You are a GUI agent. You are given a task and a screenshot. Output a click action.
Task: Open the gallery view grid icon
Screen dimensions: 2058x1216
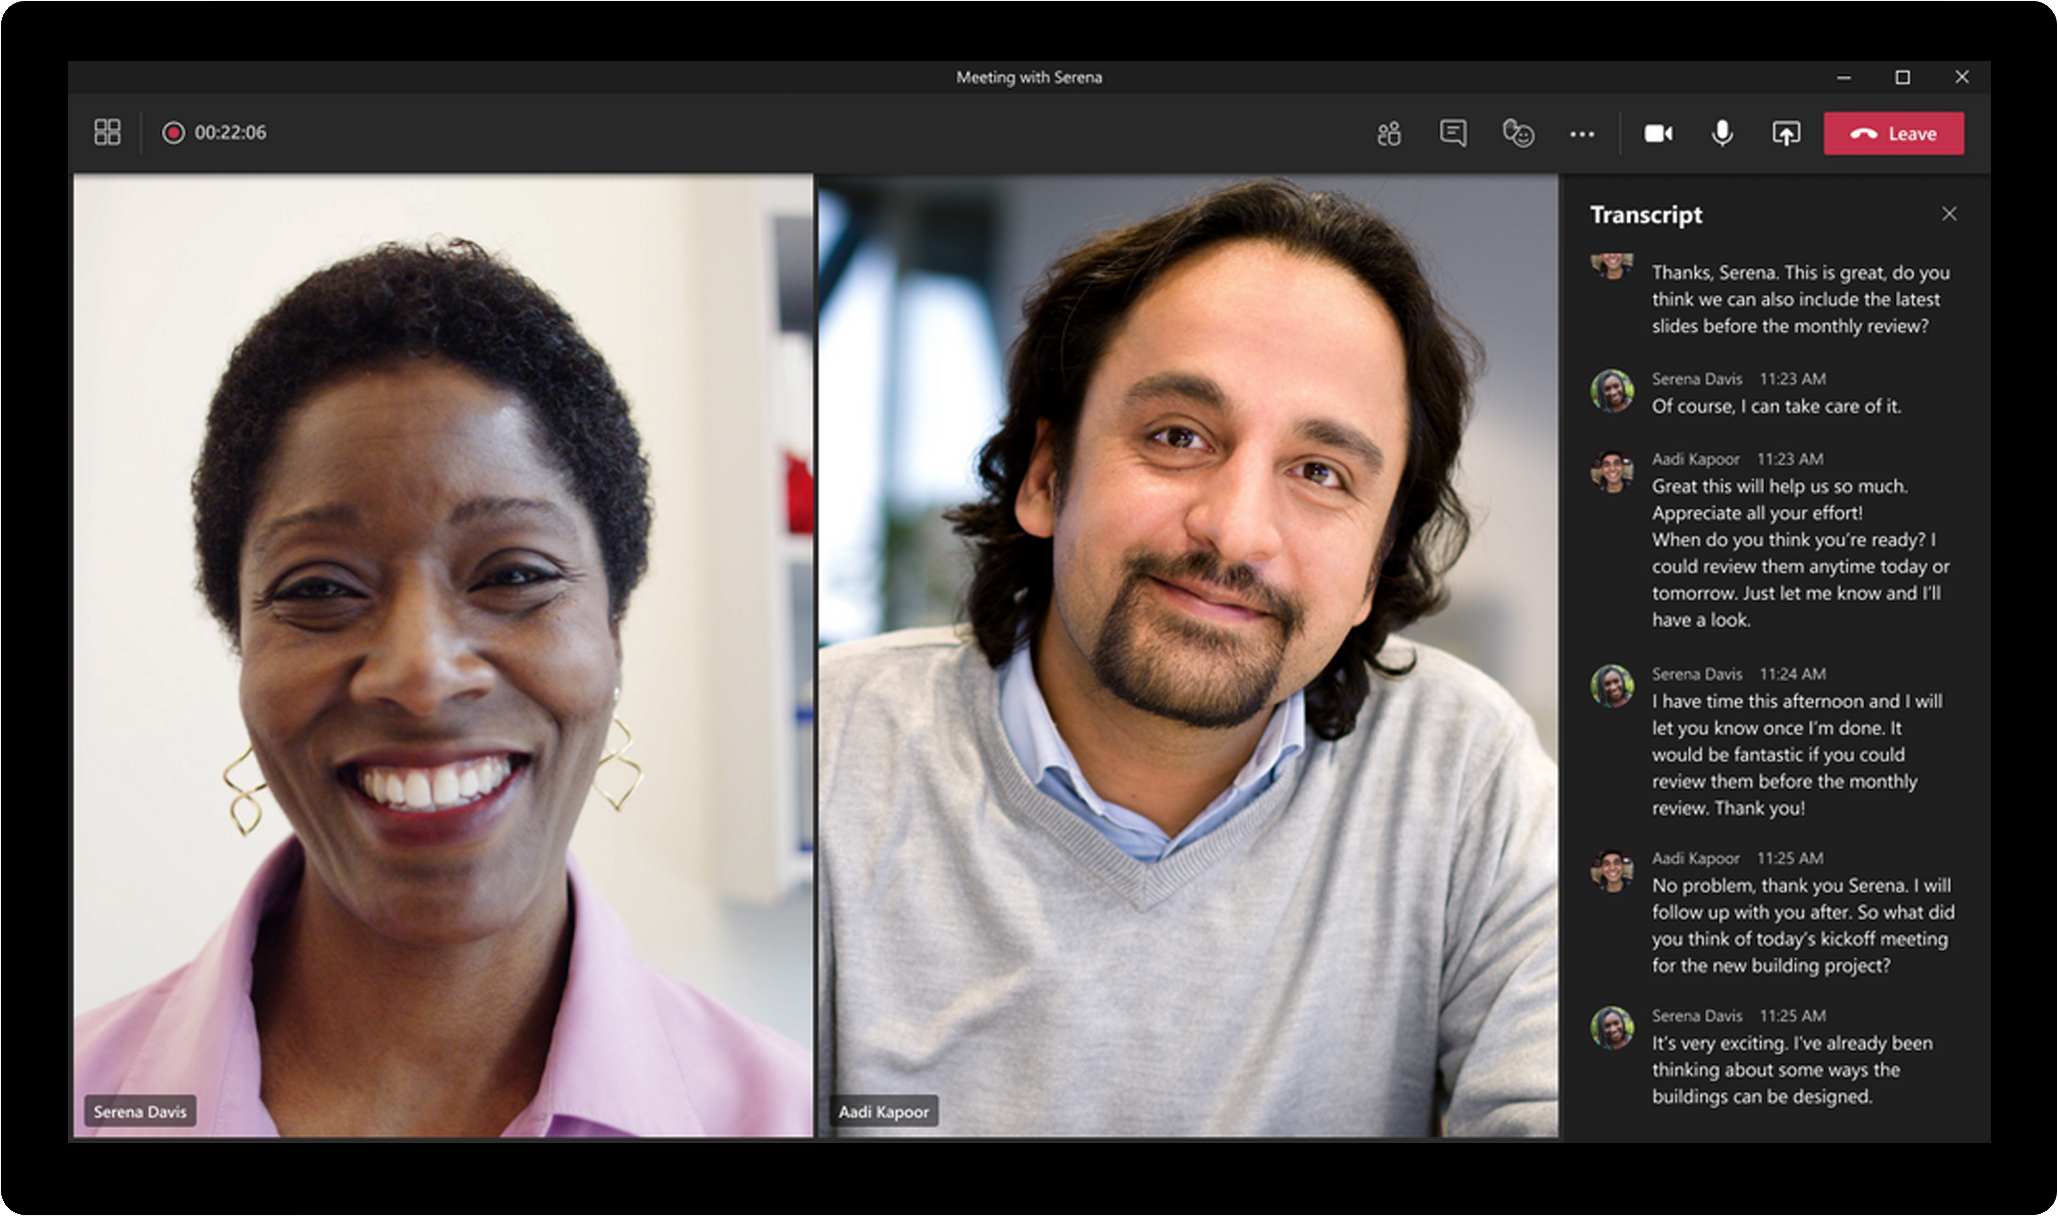(107, 132)
